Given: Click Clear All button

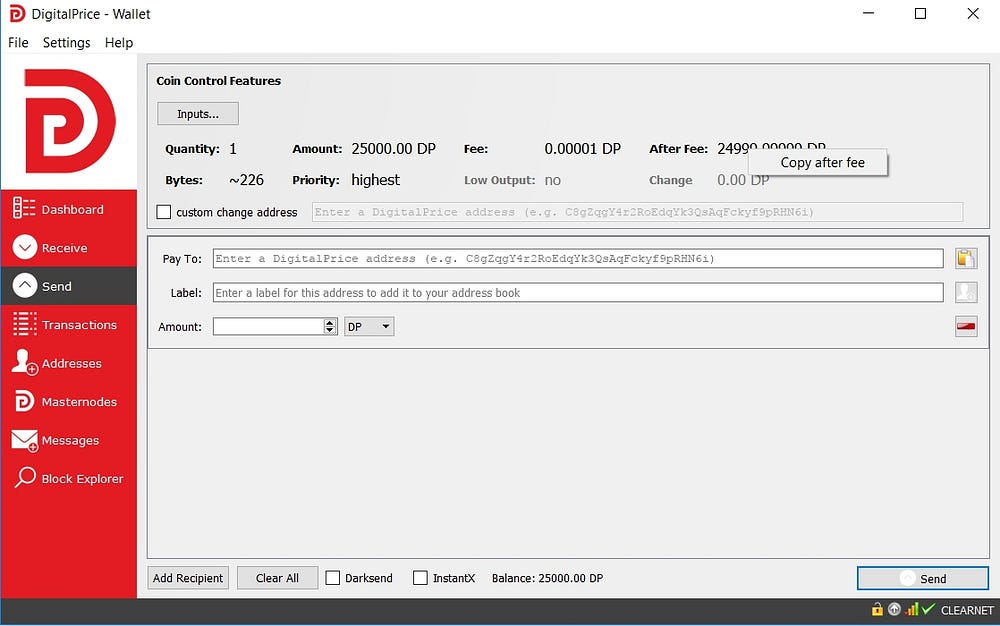Looking at the screenshot, I should point(277,578).
